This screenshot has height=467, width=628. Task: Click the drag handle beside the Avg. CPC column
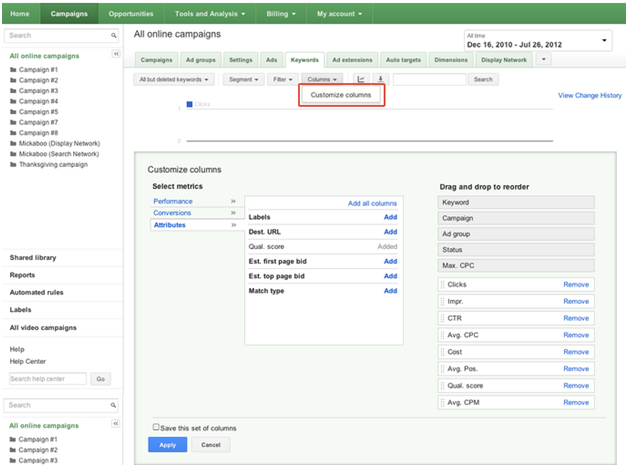442,335
